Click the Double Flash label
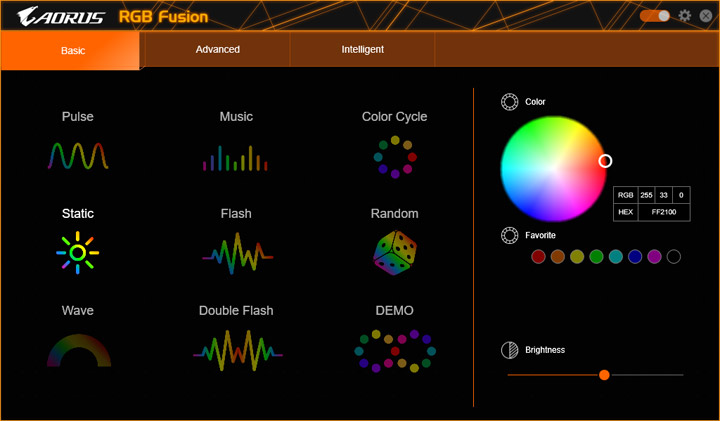The height and width of the screenshot is (421, 720). coord(236,310)
